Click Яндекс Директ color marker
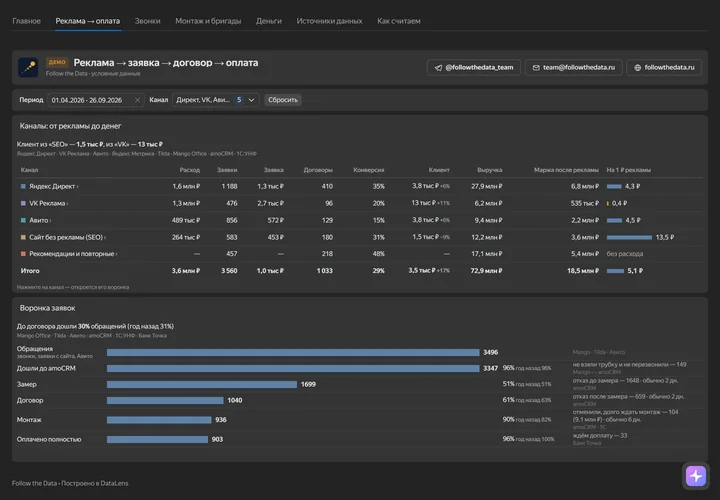Viewport: 720px width, 500px height. click(x=23, y=186)
